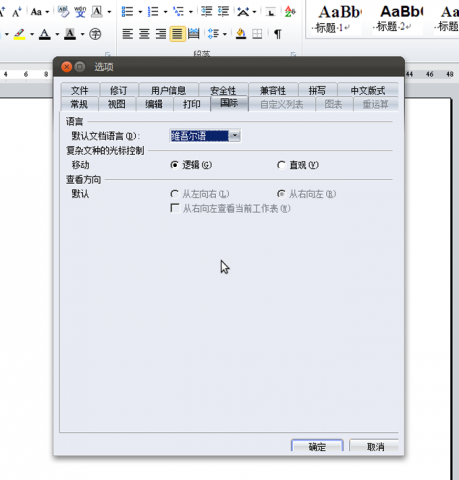
Task: Open the 默认文档语言 dropdown list
Action: (235, 136)
